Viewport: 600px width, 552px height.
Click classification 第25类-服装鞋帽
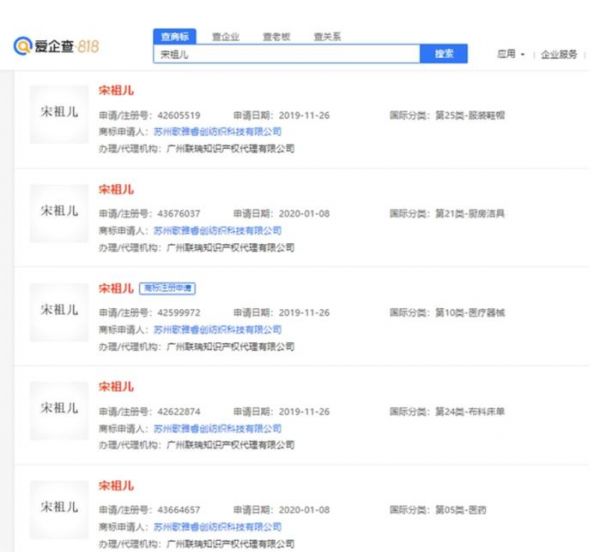click(x=470, y=115)
